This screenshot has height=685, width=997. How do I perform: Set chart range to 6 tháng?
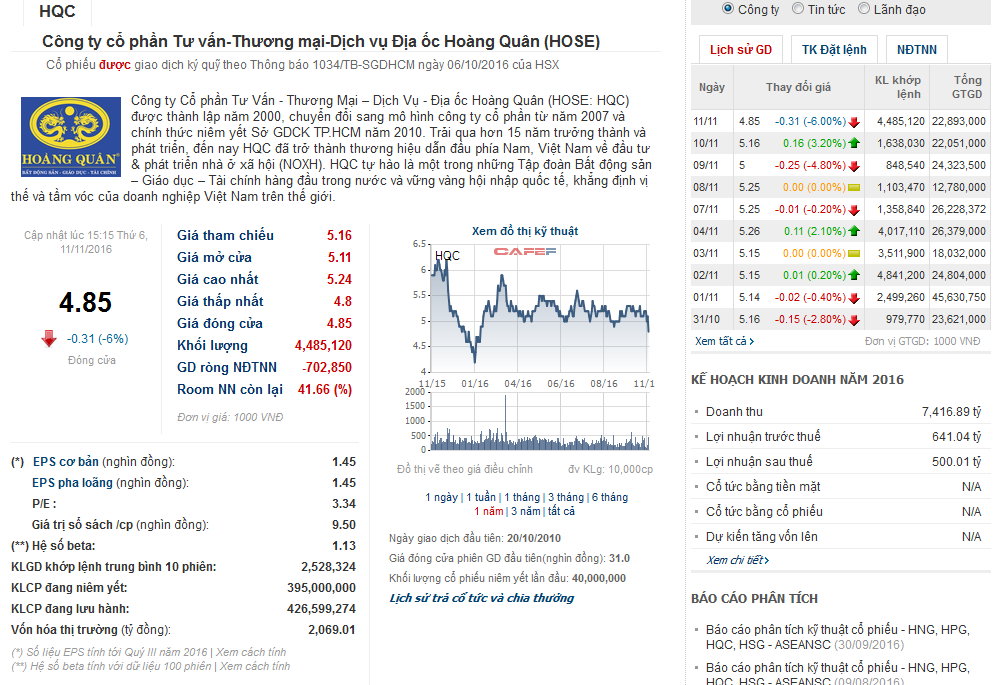coord(610,497)
